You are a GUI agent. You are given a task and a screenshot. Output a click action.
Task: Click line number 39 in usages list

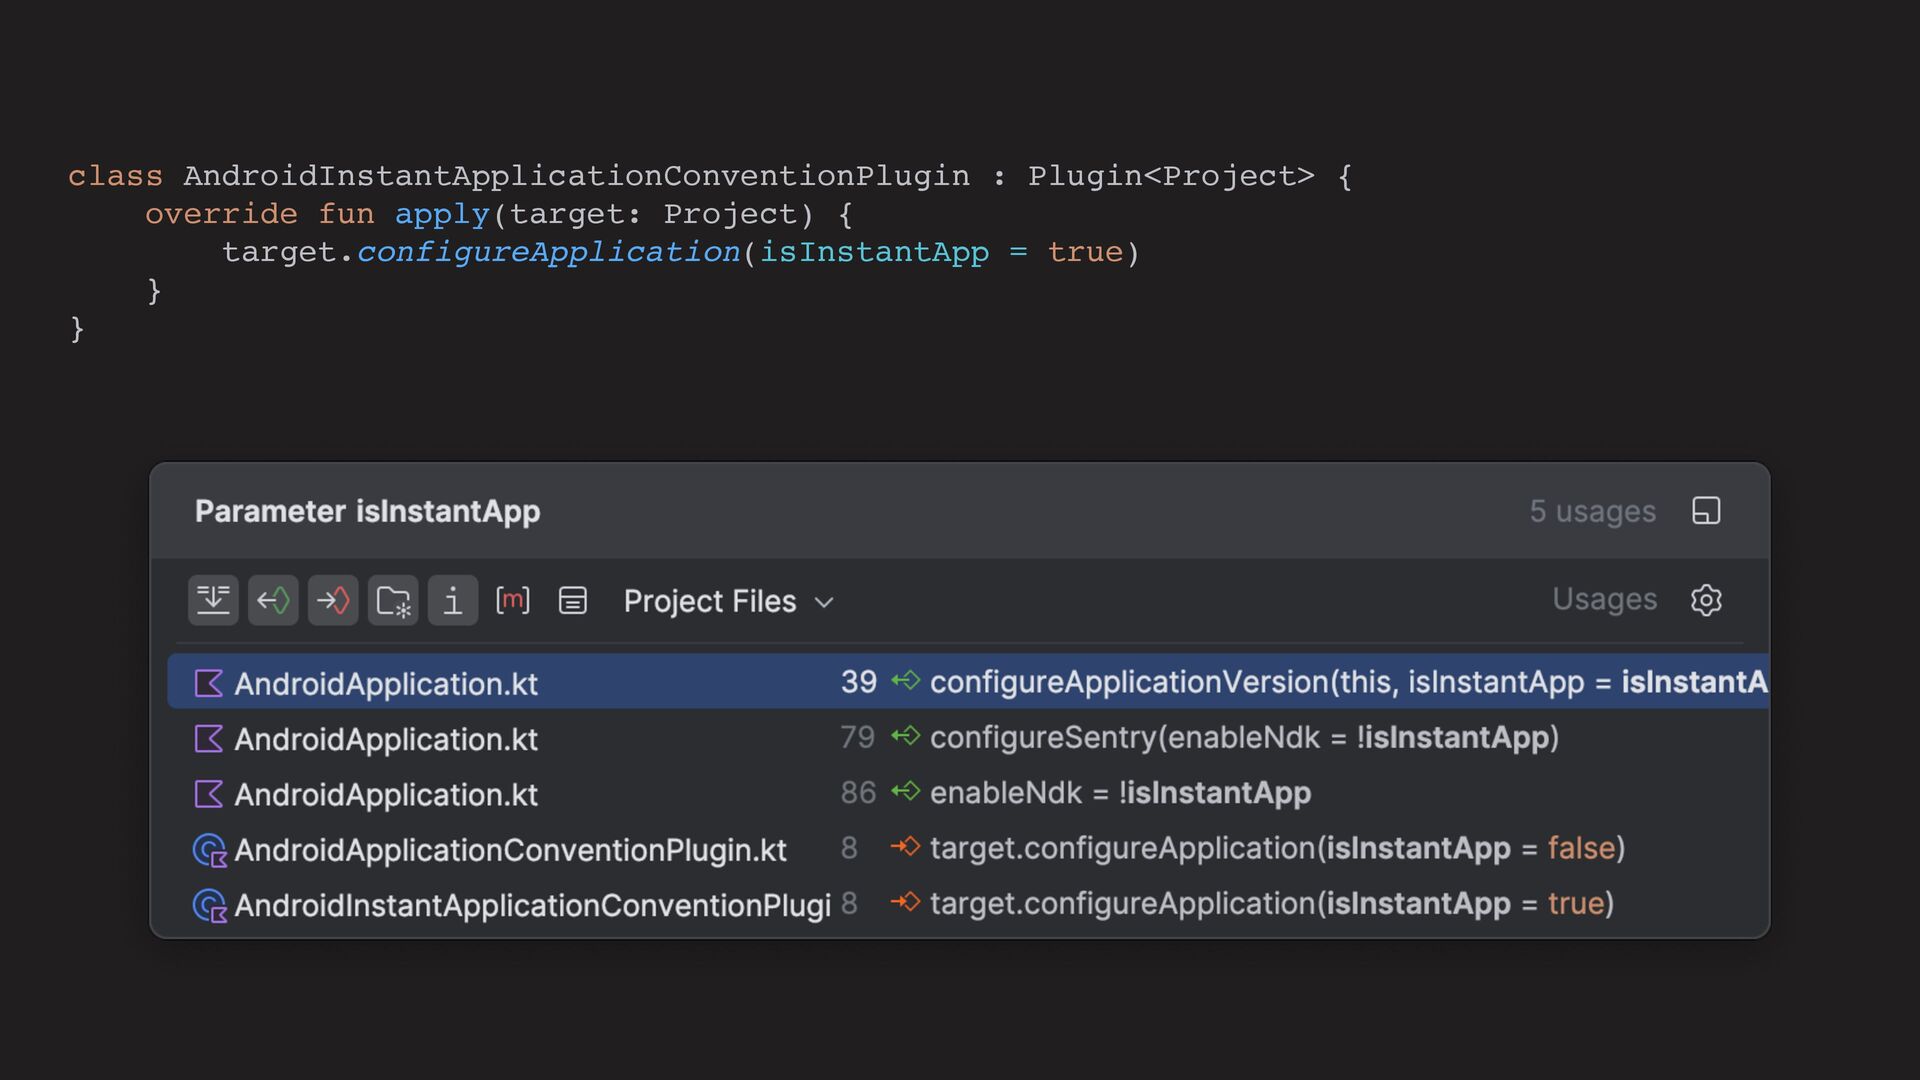pos(858,682)
